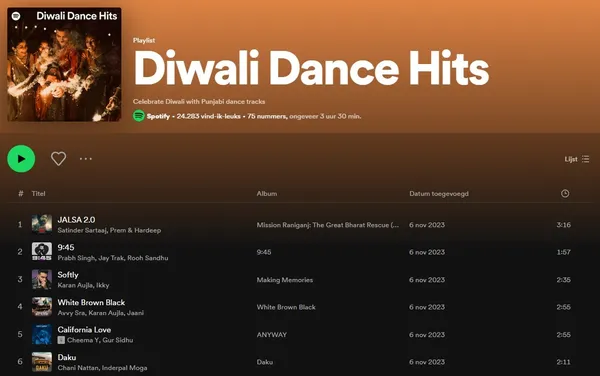
Task: Select the 9:45 track title
Action: pyautogui.click(x=66, y=247)
